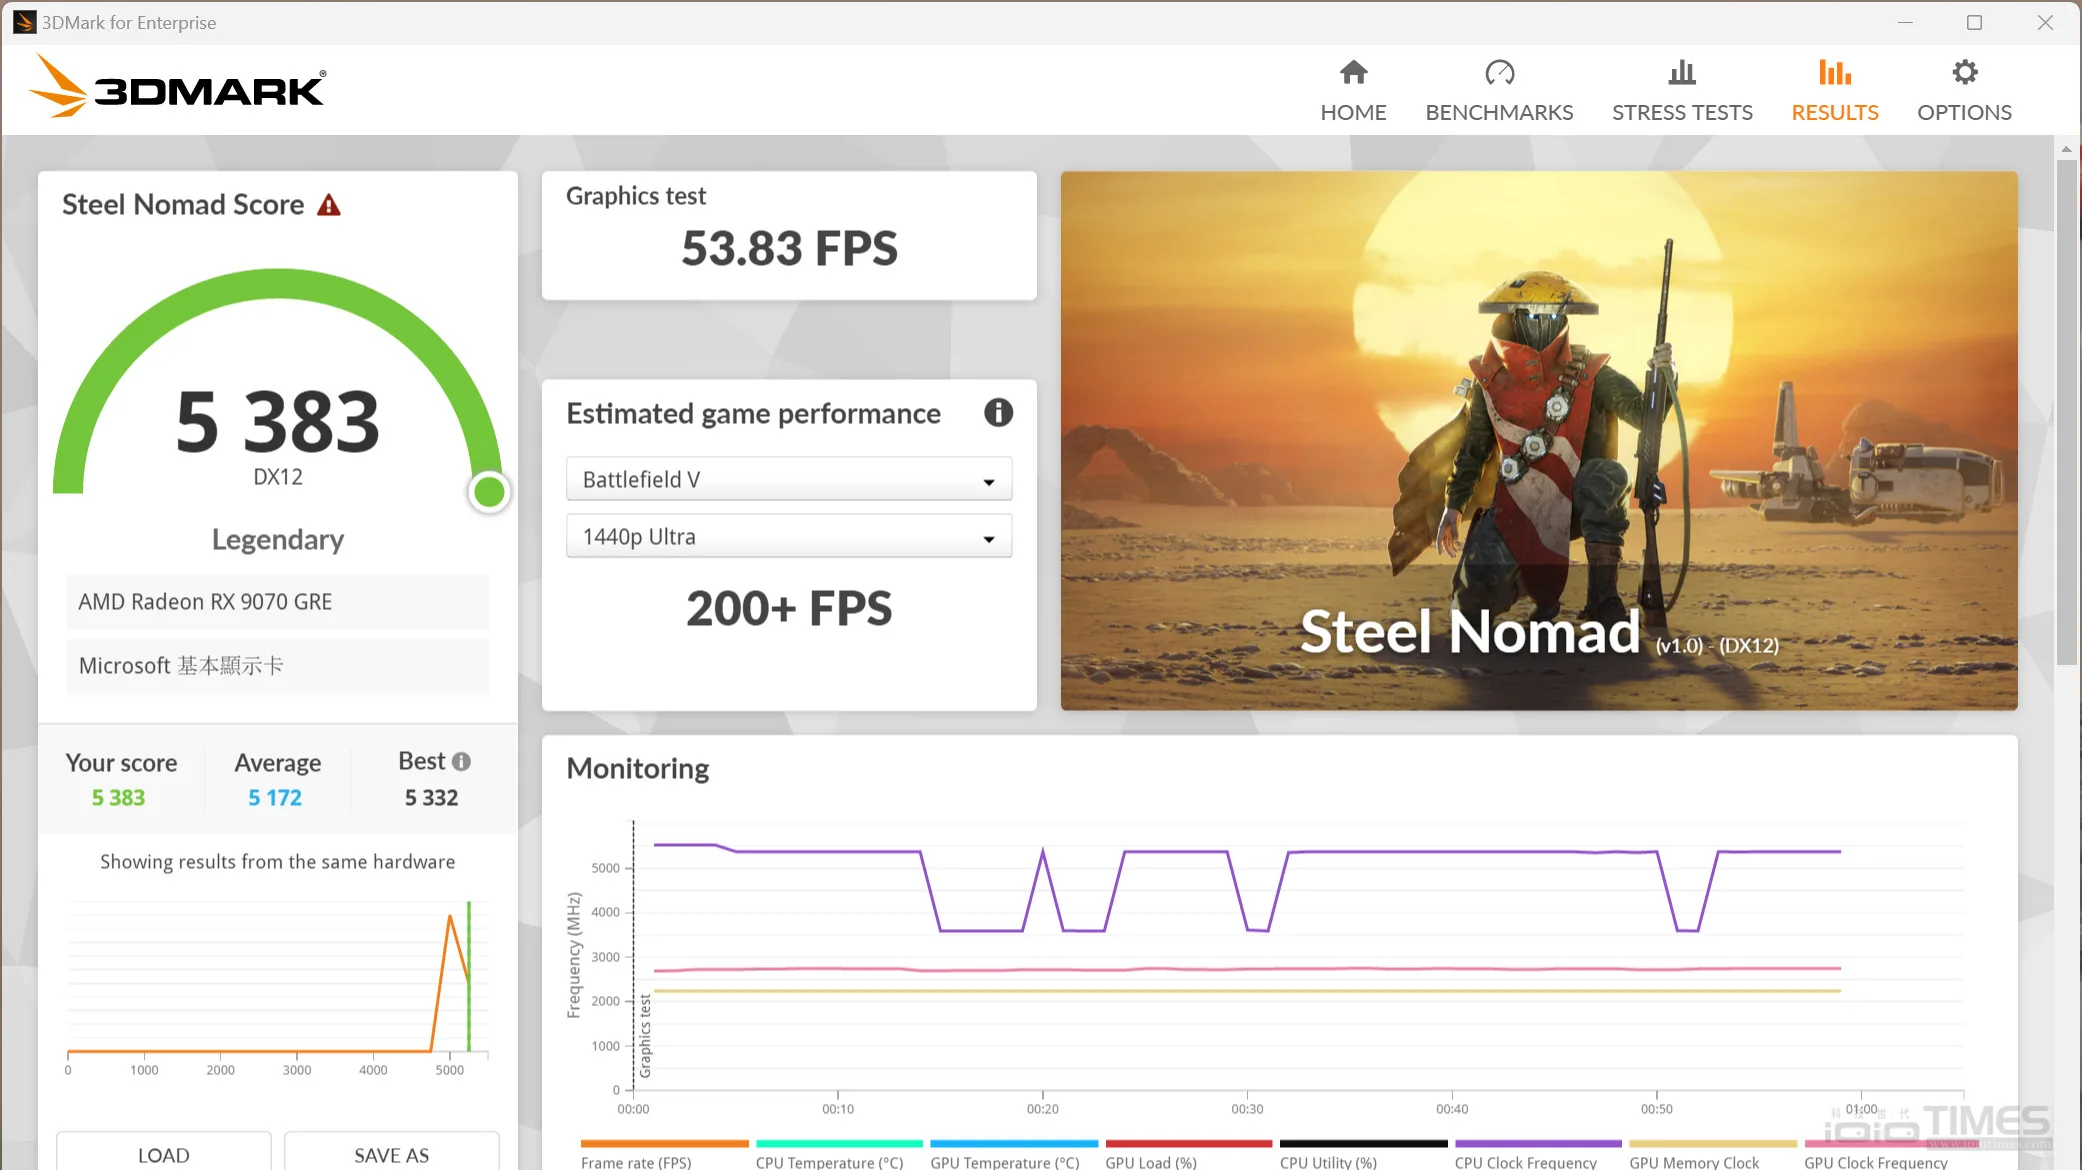2082x1170 pixels.
Task: Click the info icon next to Best
Action: coord(461,762)
